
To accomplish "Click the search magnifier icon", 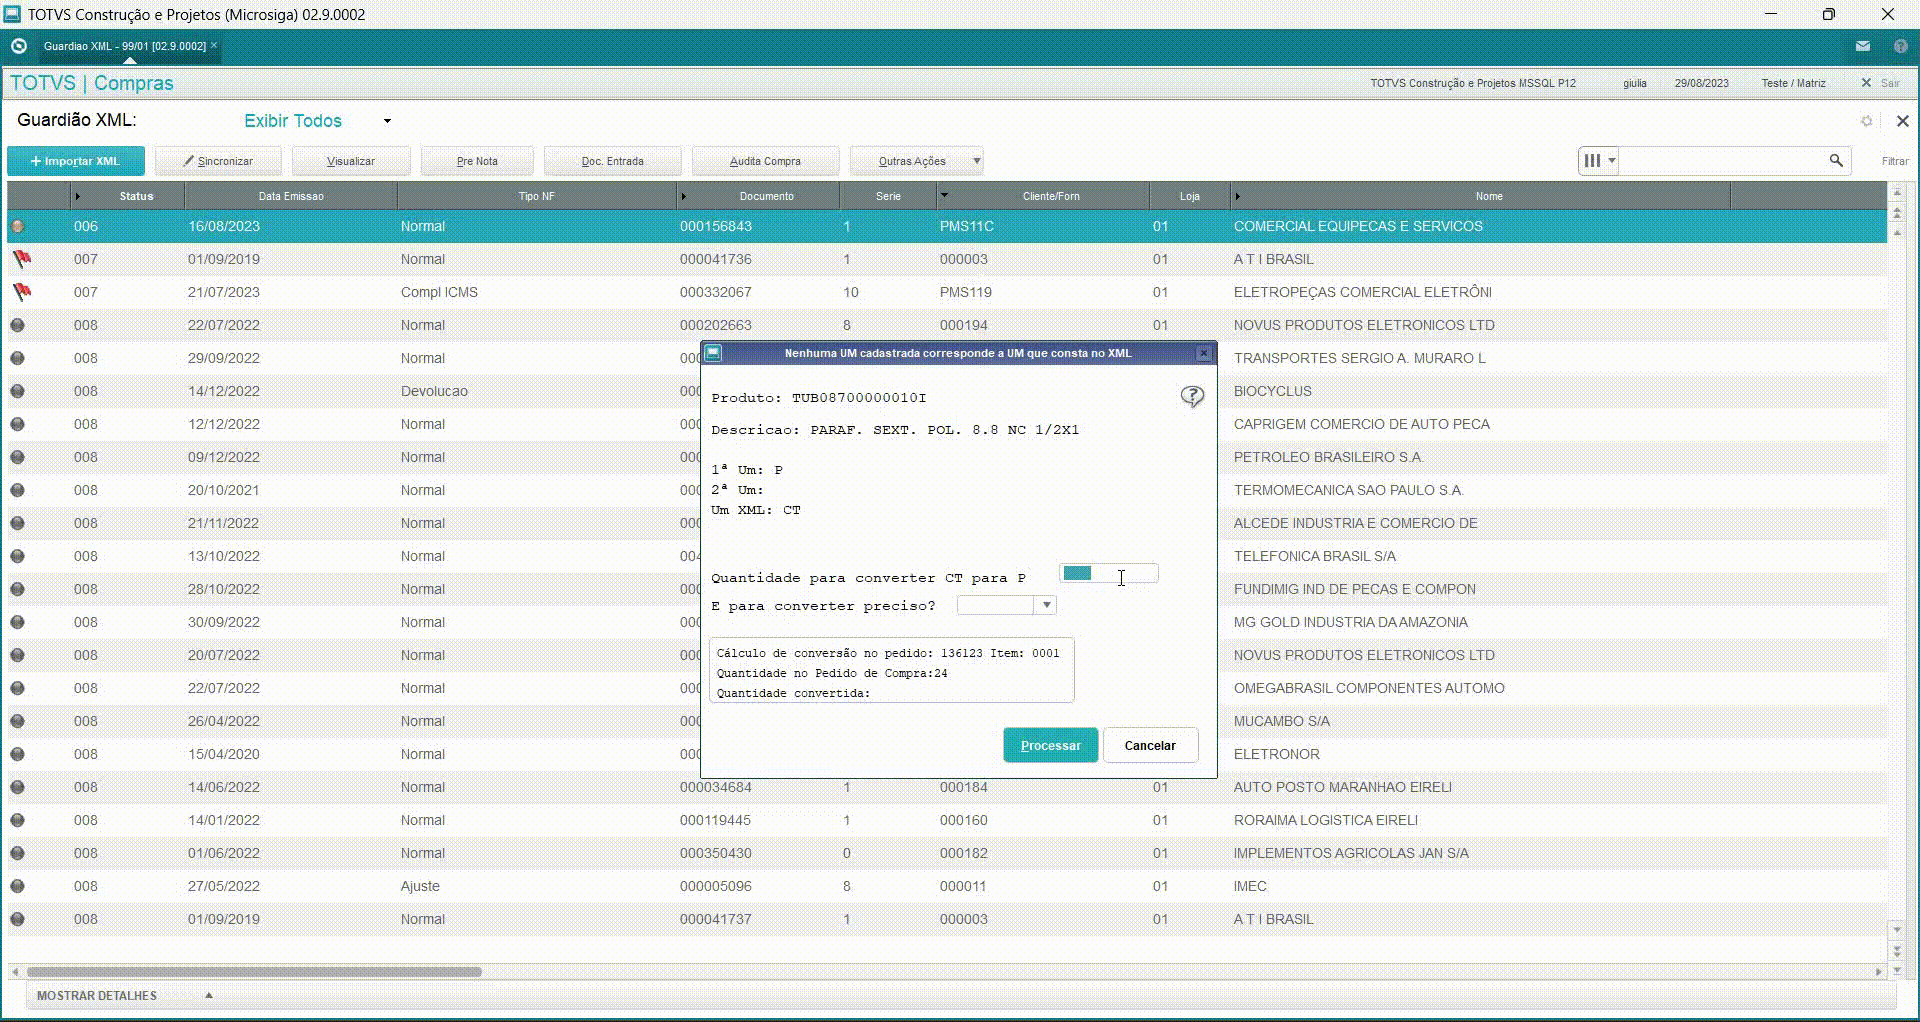I will tap(1836, 160).
